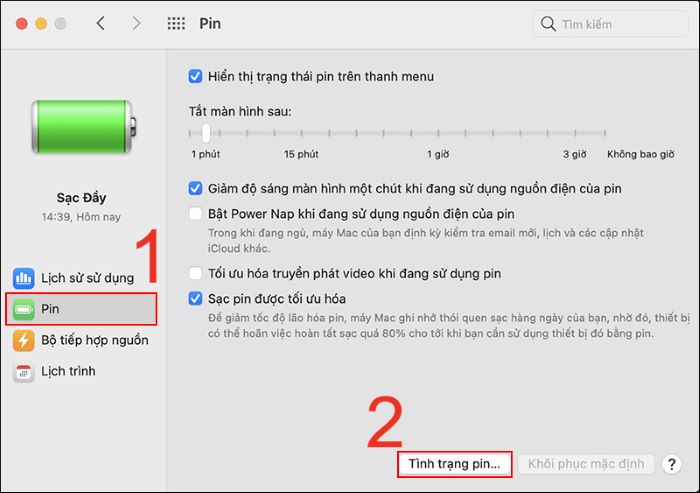Screen dimensions: 700x493
Task: Enable Tối ưu hóa truyền phát video
Action: (x=195, y=273)
